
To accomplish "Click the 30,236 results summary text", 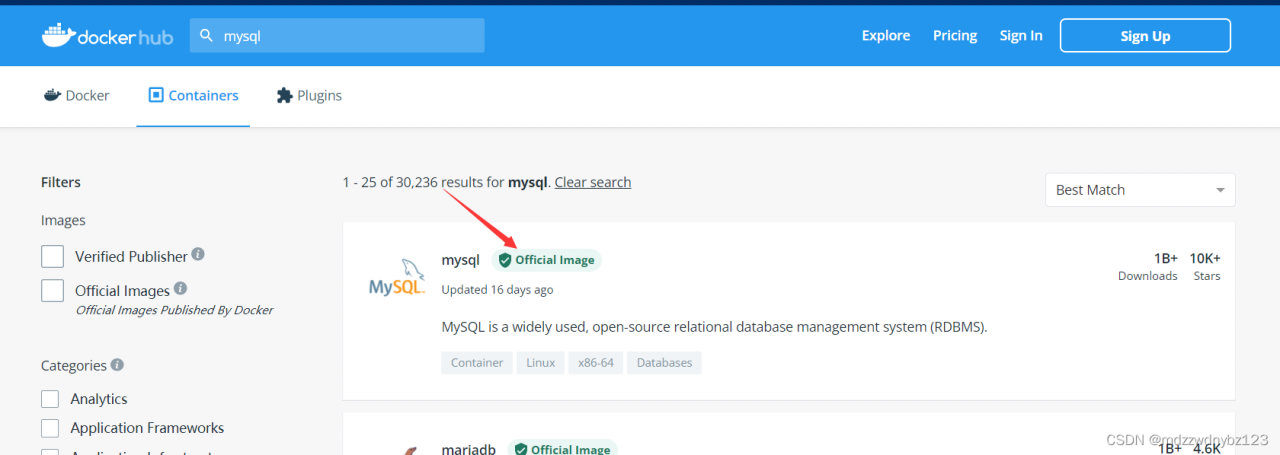I will point(445,182).
